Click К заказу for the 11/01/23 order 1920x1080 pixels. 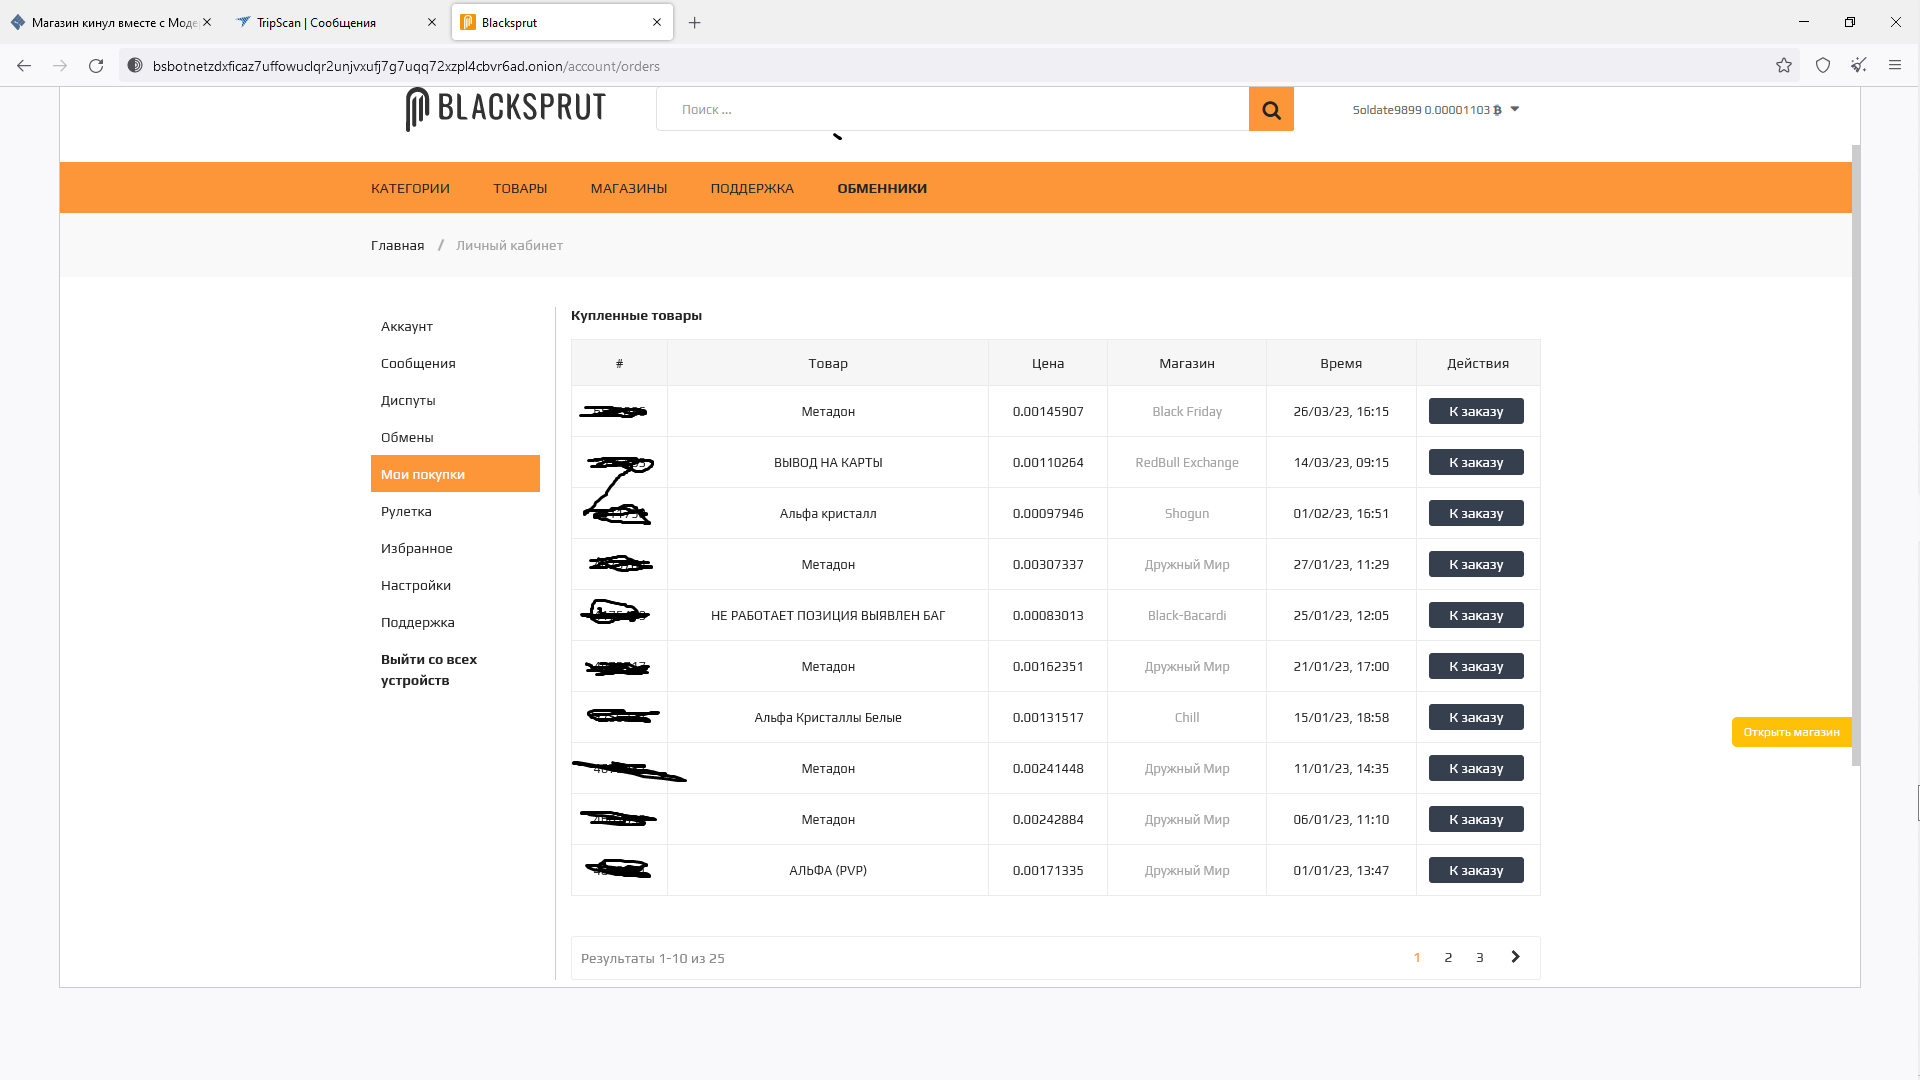(1476, 768)
